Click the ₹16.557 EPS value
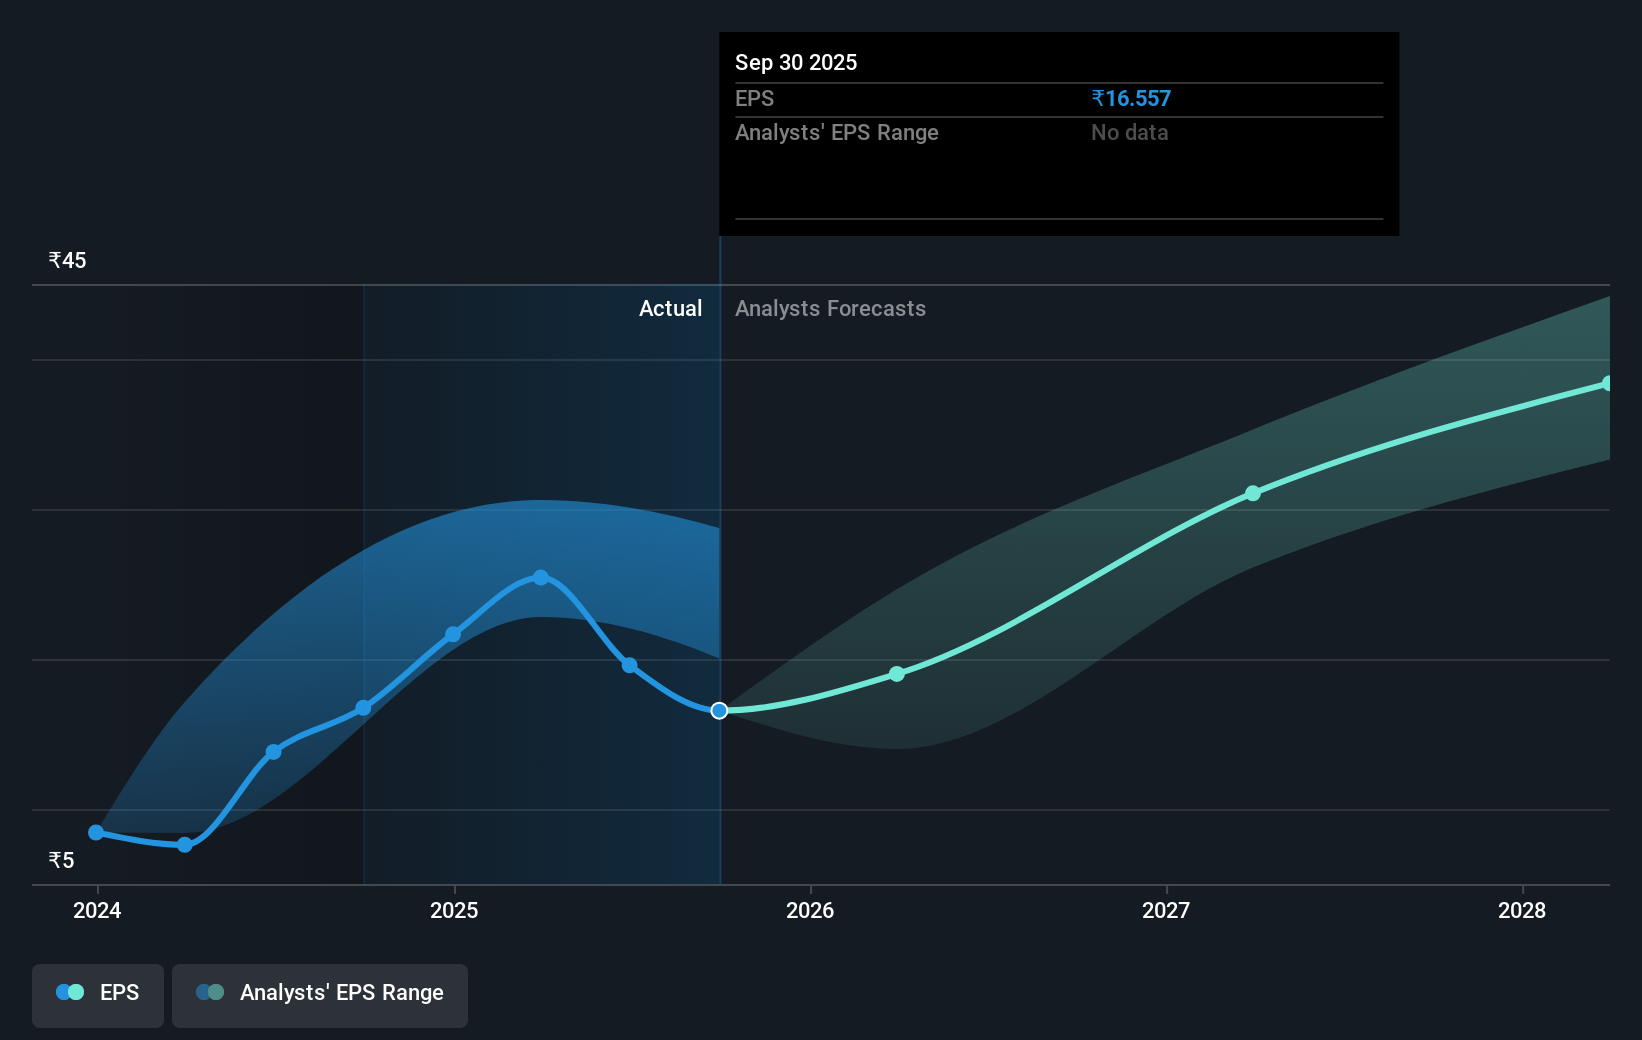Viewport: 1642px width, 1040px height. pyautogui.click(x=1131, y=98)
